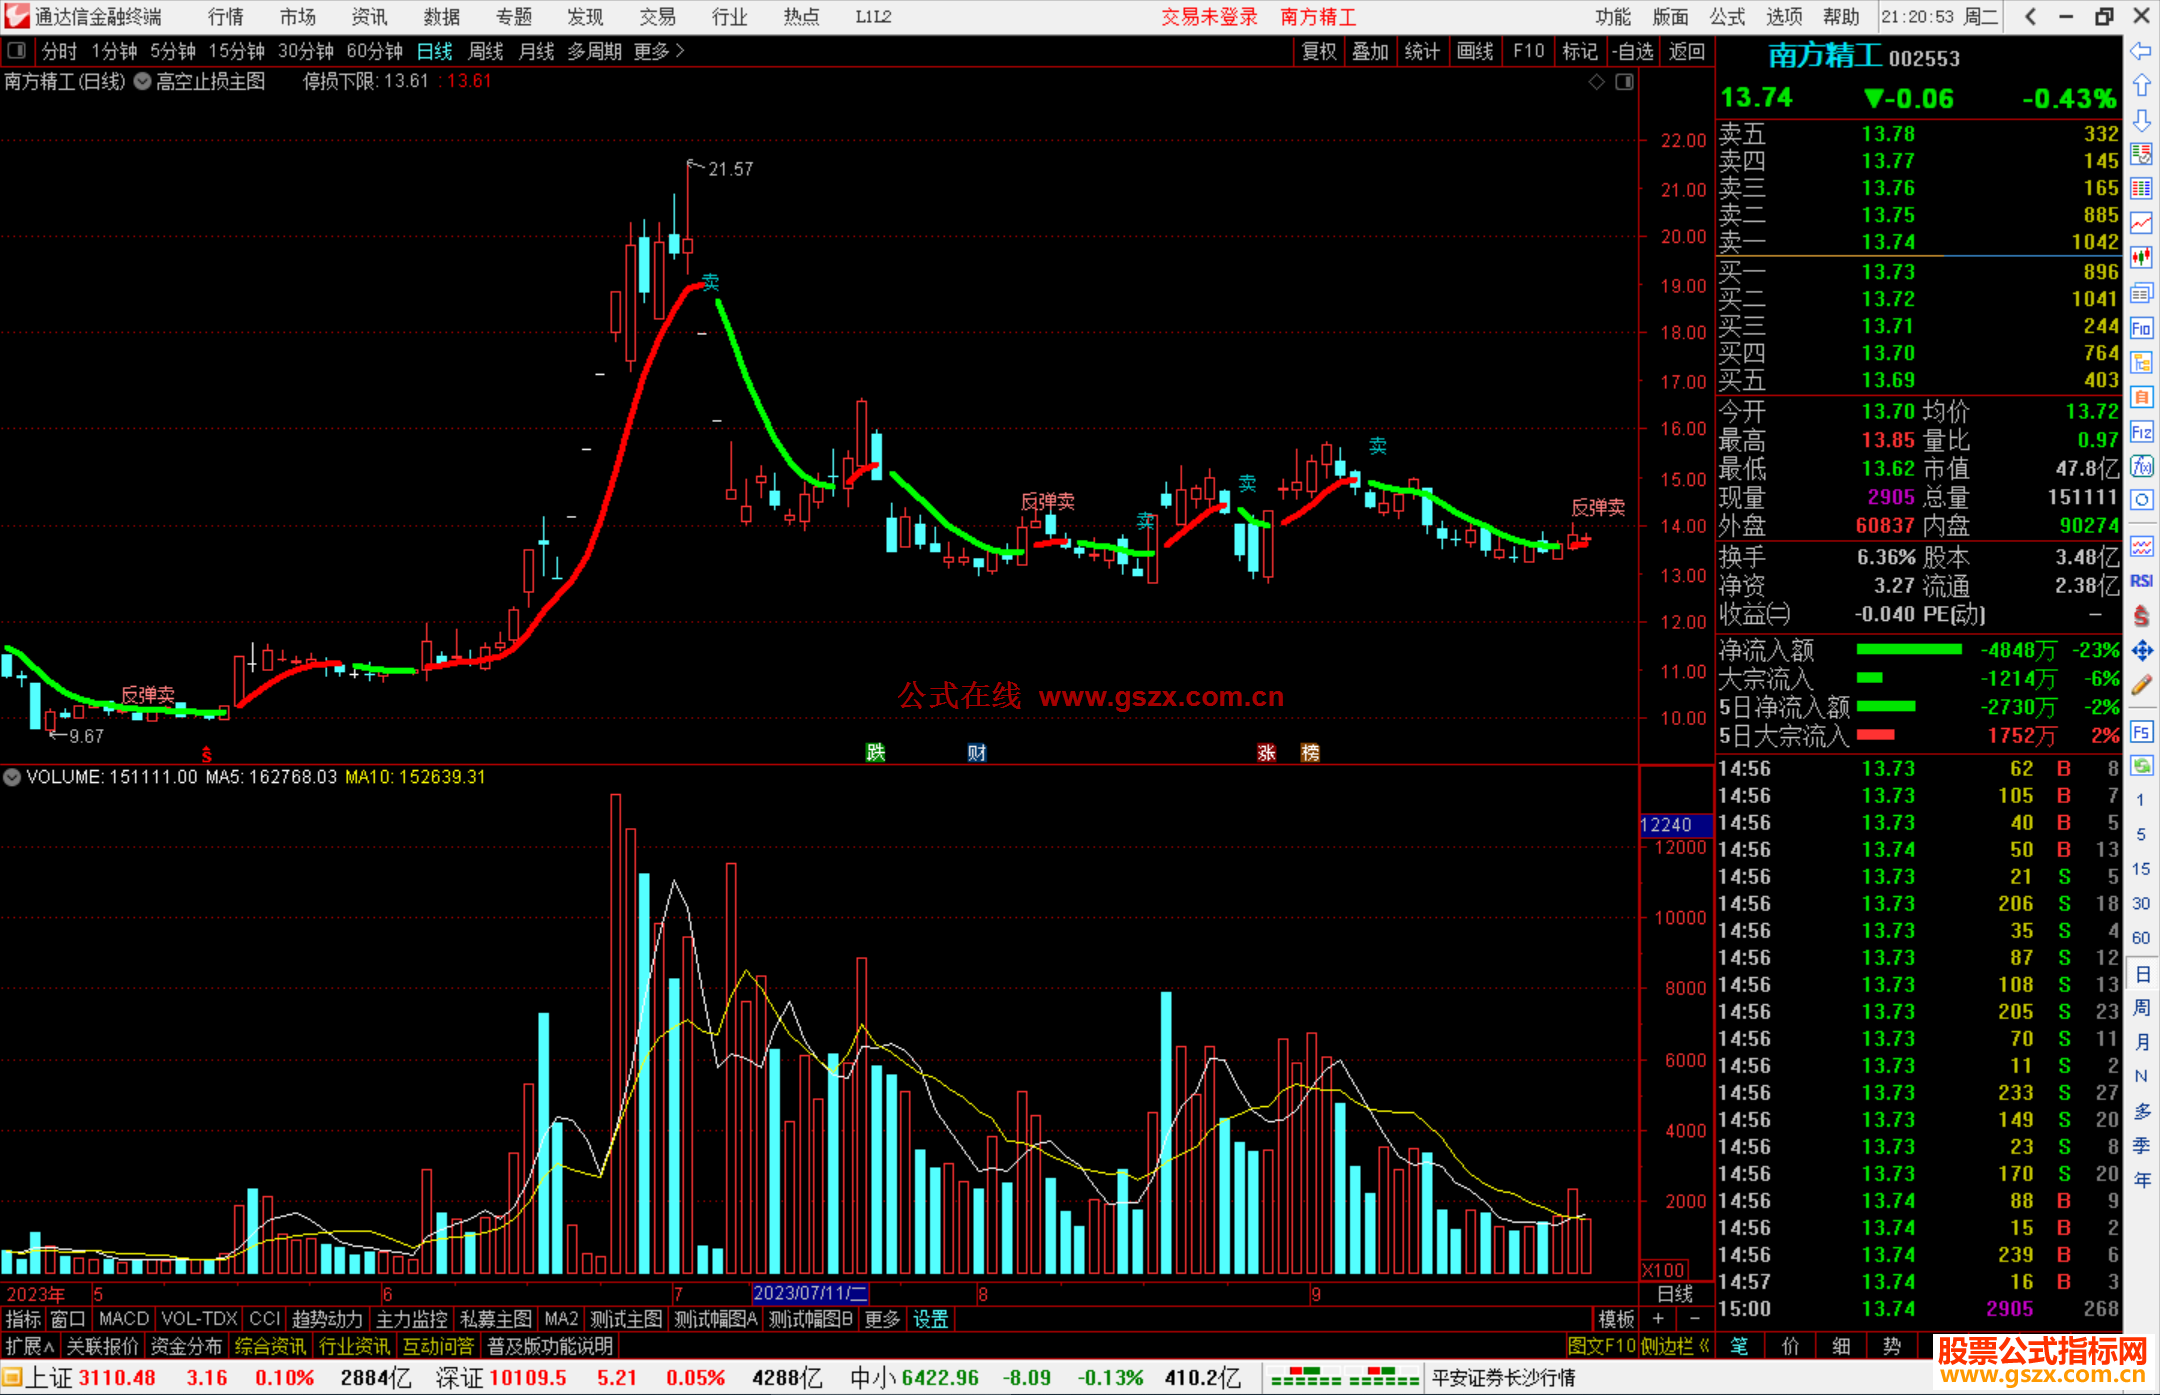Open the hierarchy tree icon in sidebar
This screenshot has width=2160, height=1395.
2141,362
